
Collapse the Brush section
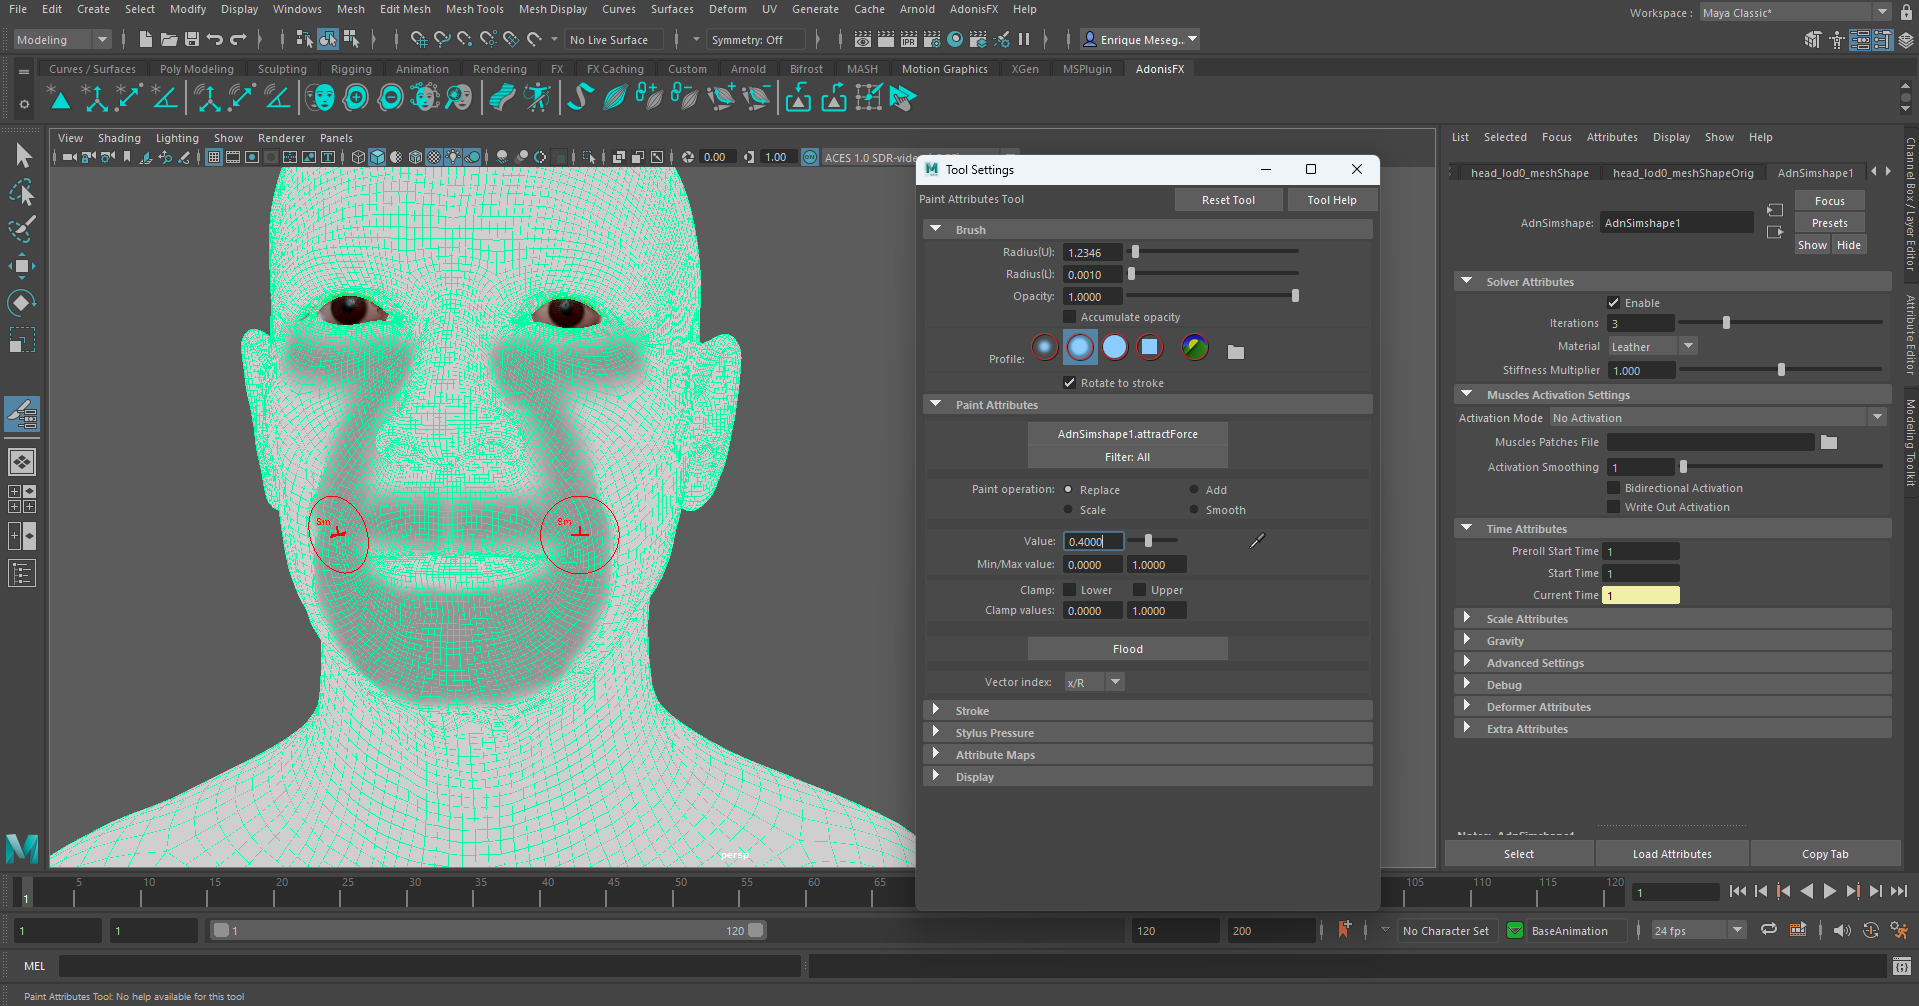(936, 229)
